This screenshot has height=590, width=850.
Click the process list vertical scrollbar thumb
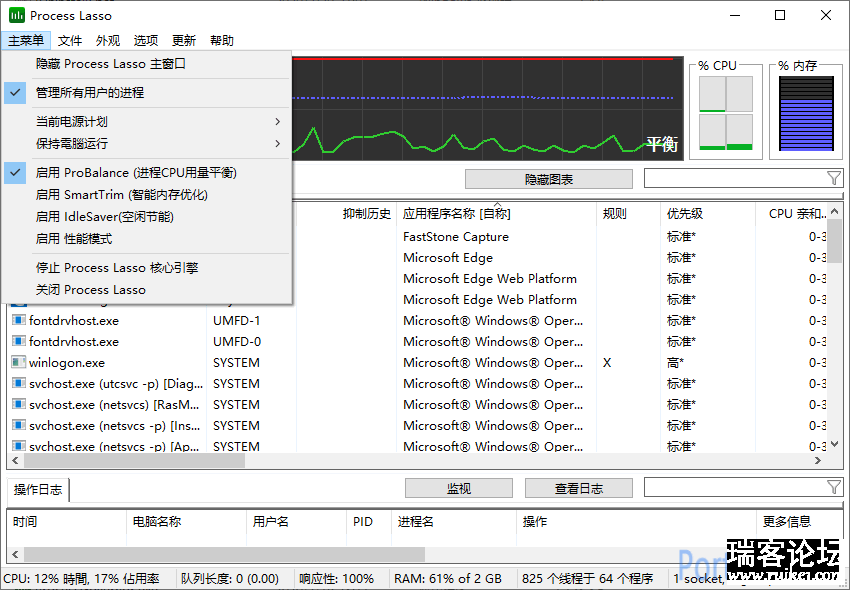[834, 241]
